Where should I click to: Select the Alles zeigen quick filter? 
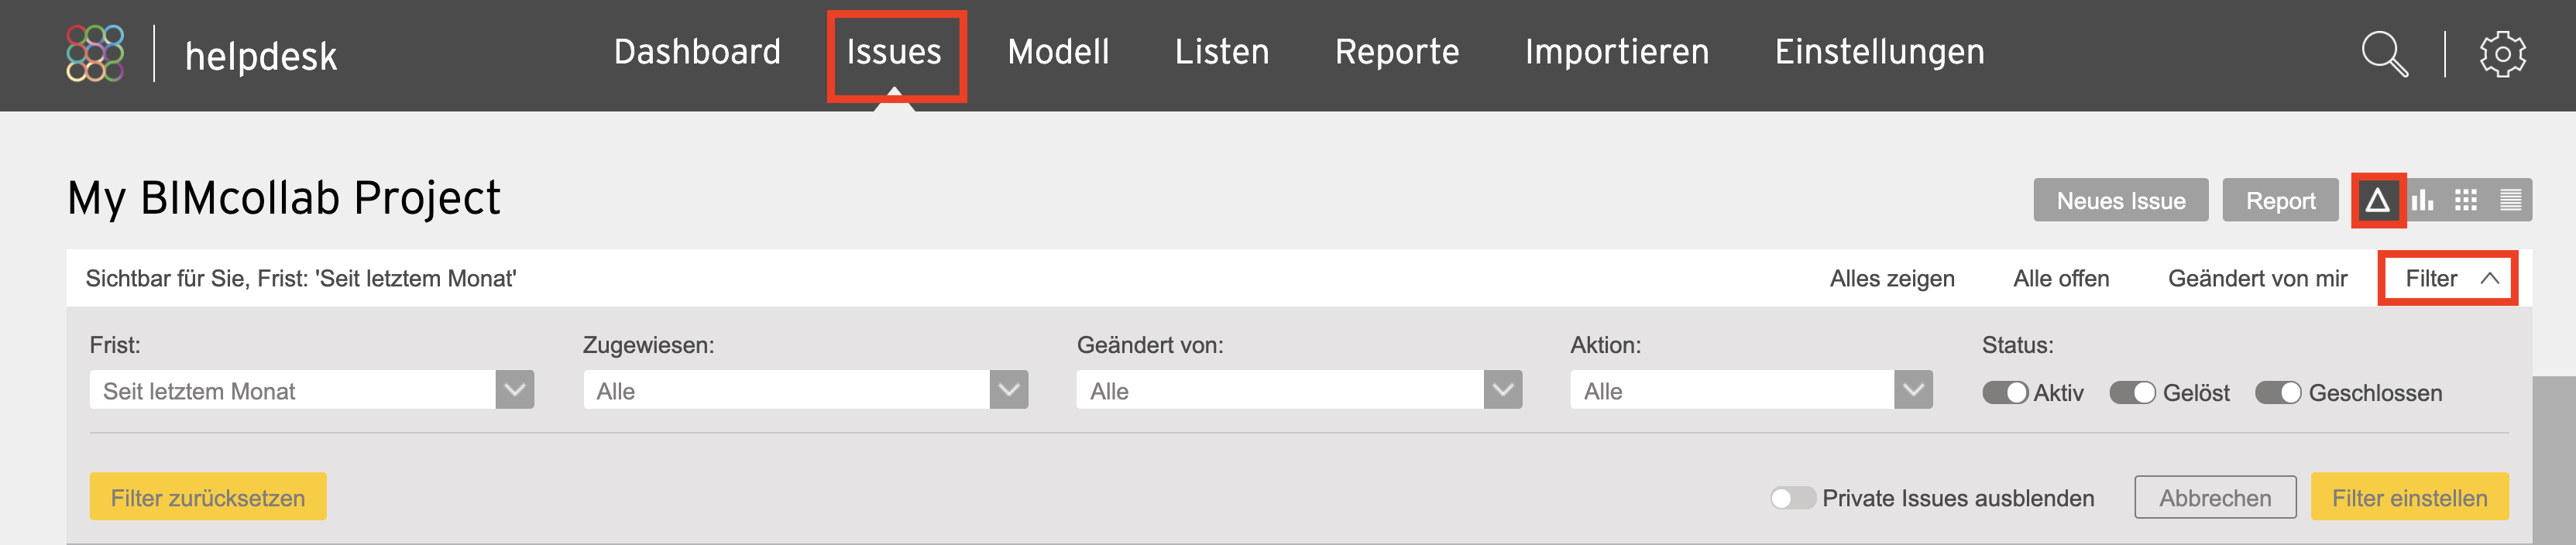1892,279
